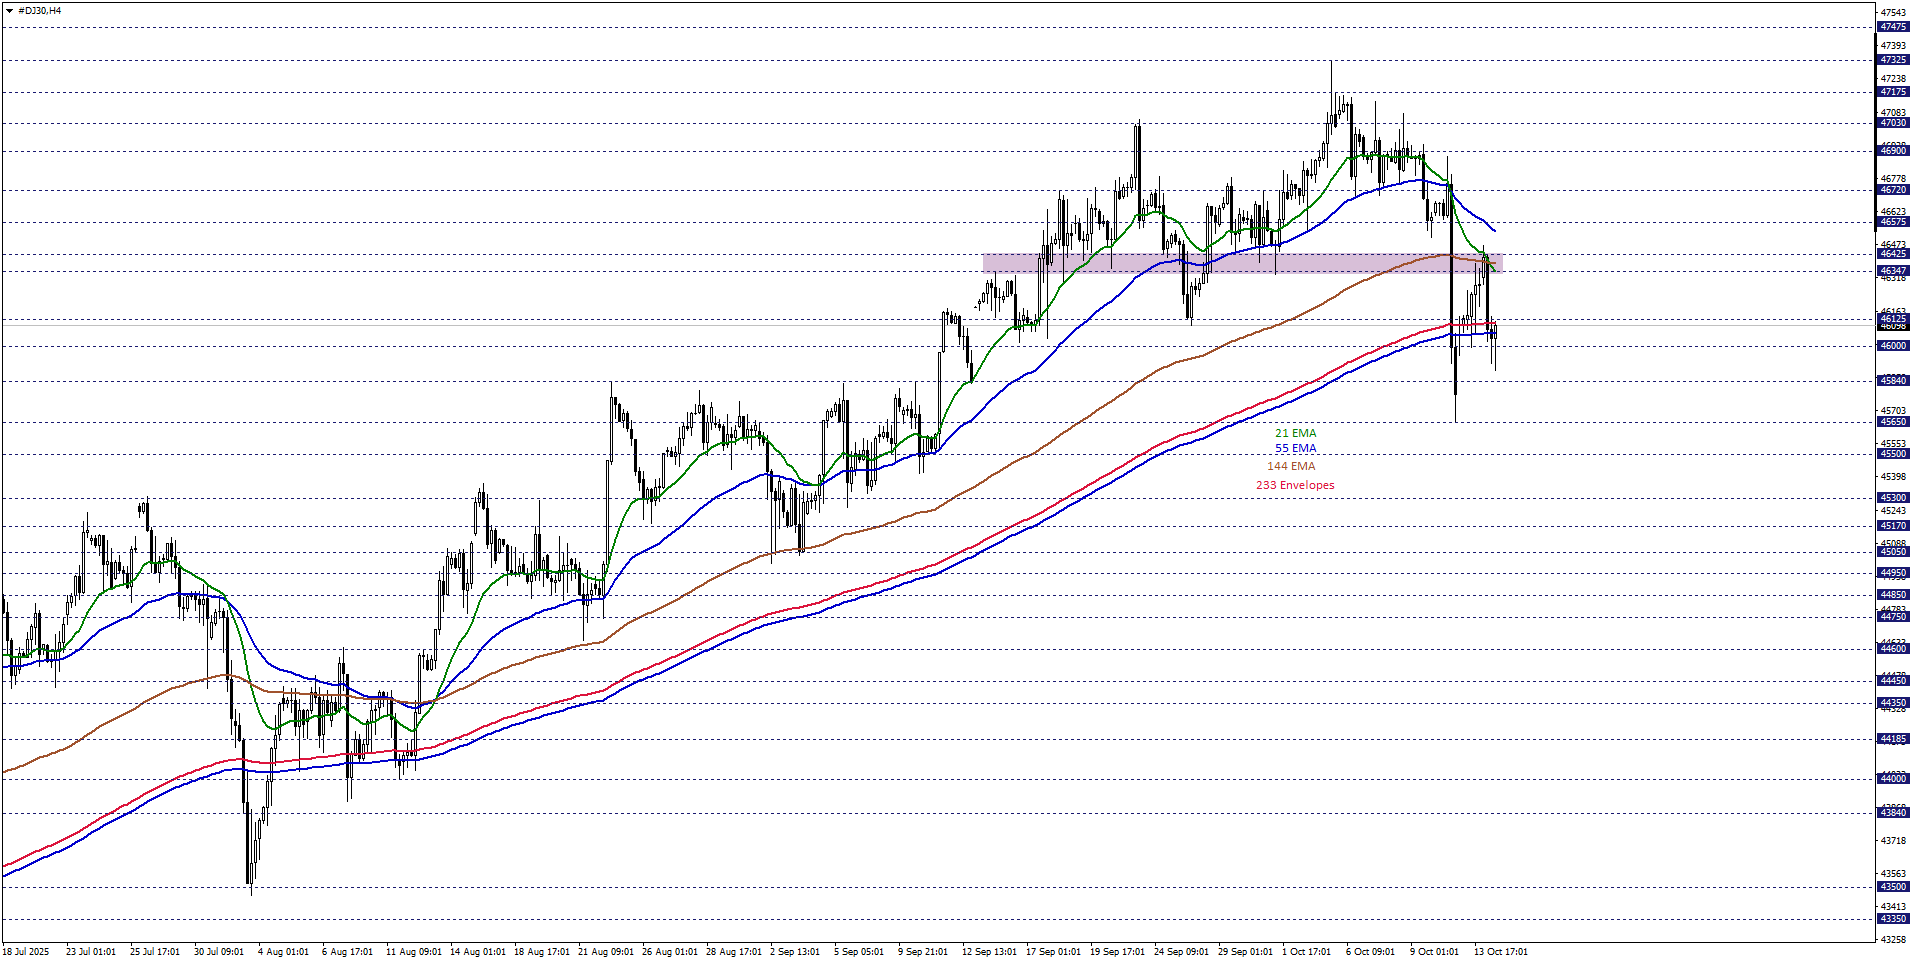Click the "13 Oct 17:01" time label
This screenshot has height=963, width=1916.
coord(1500,952)
